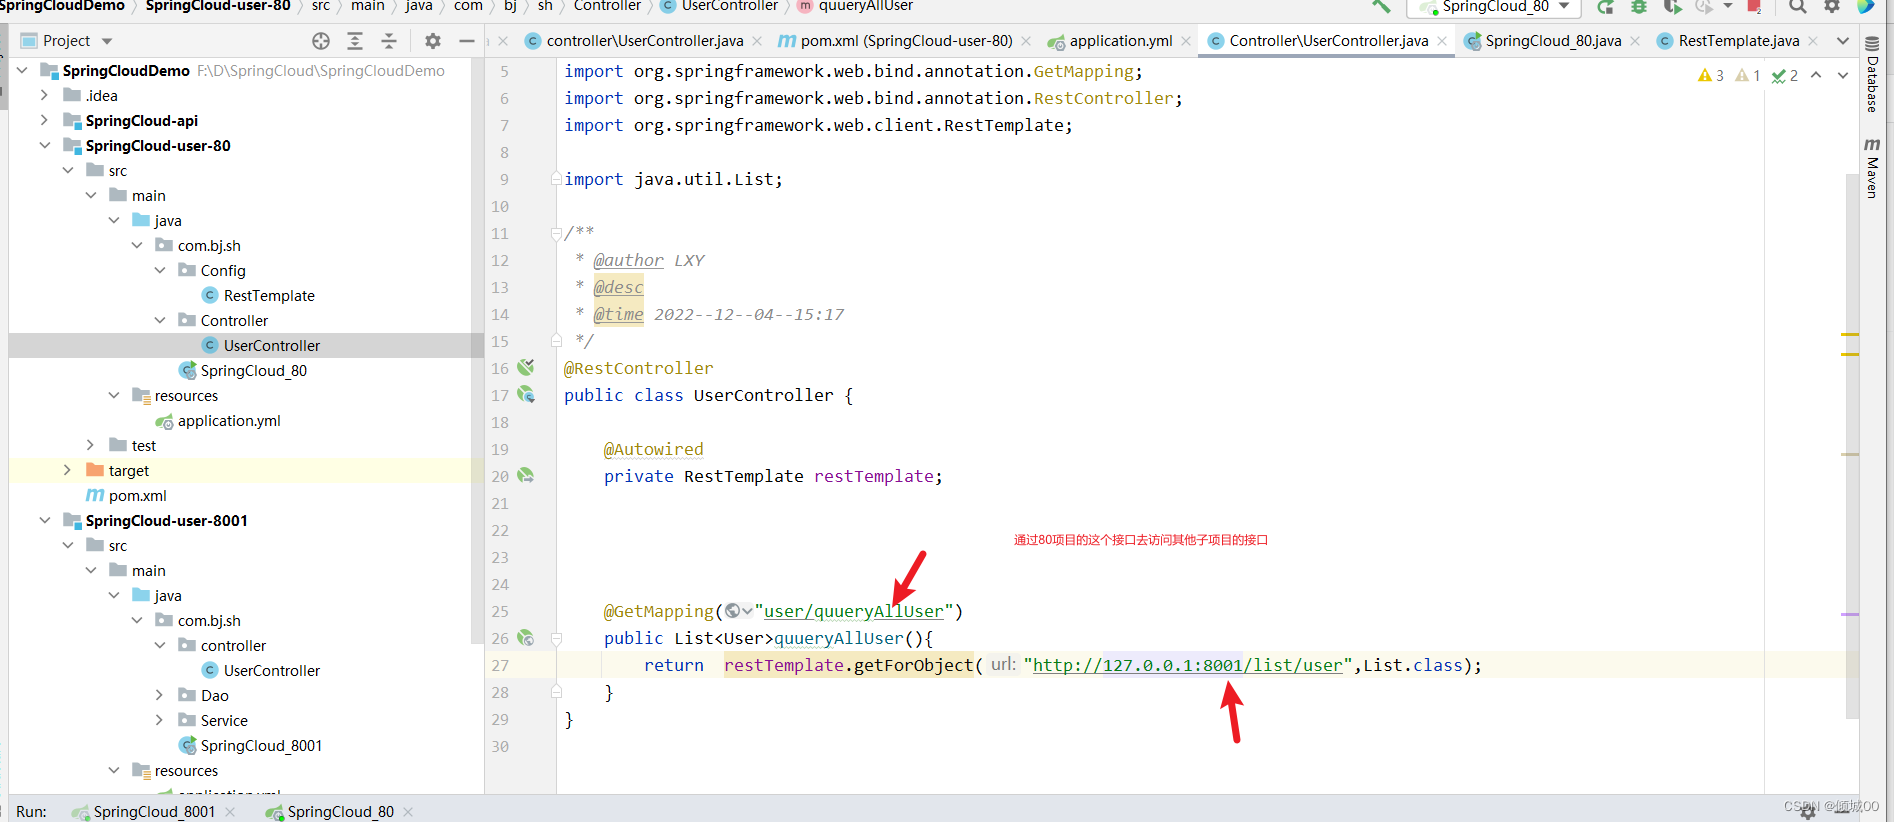Click gutter icon on line 17

[x=526, y=394]
